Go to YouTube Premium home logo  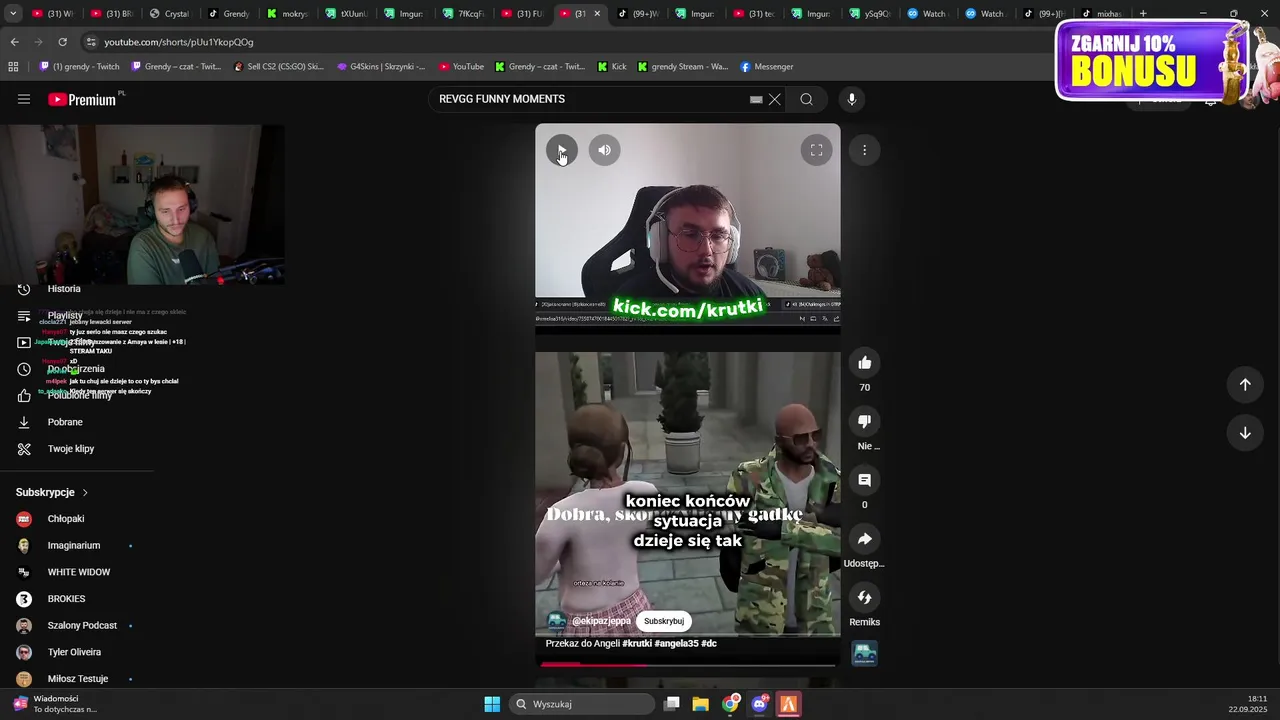[82, 99]
